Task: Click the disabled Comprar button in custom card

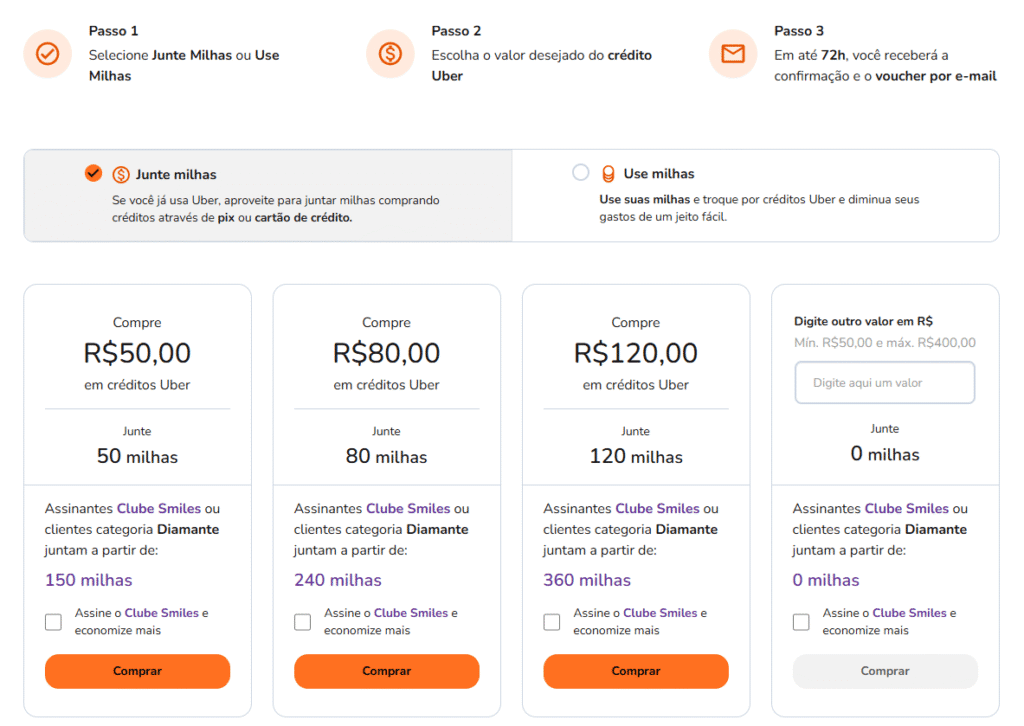Action: [x=884, y=671]
